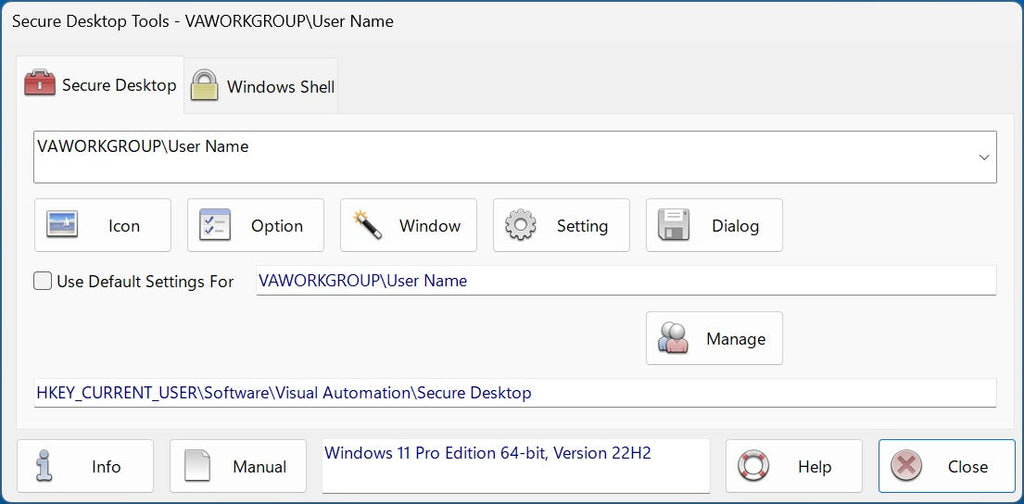This screenshot has height=504, width=1024.
Task: Click the Windows 11 Pro version text box
Action: pos(515,465)
